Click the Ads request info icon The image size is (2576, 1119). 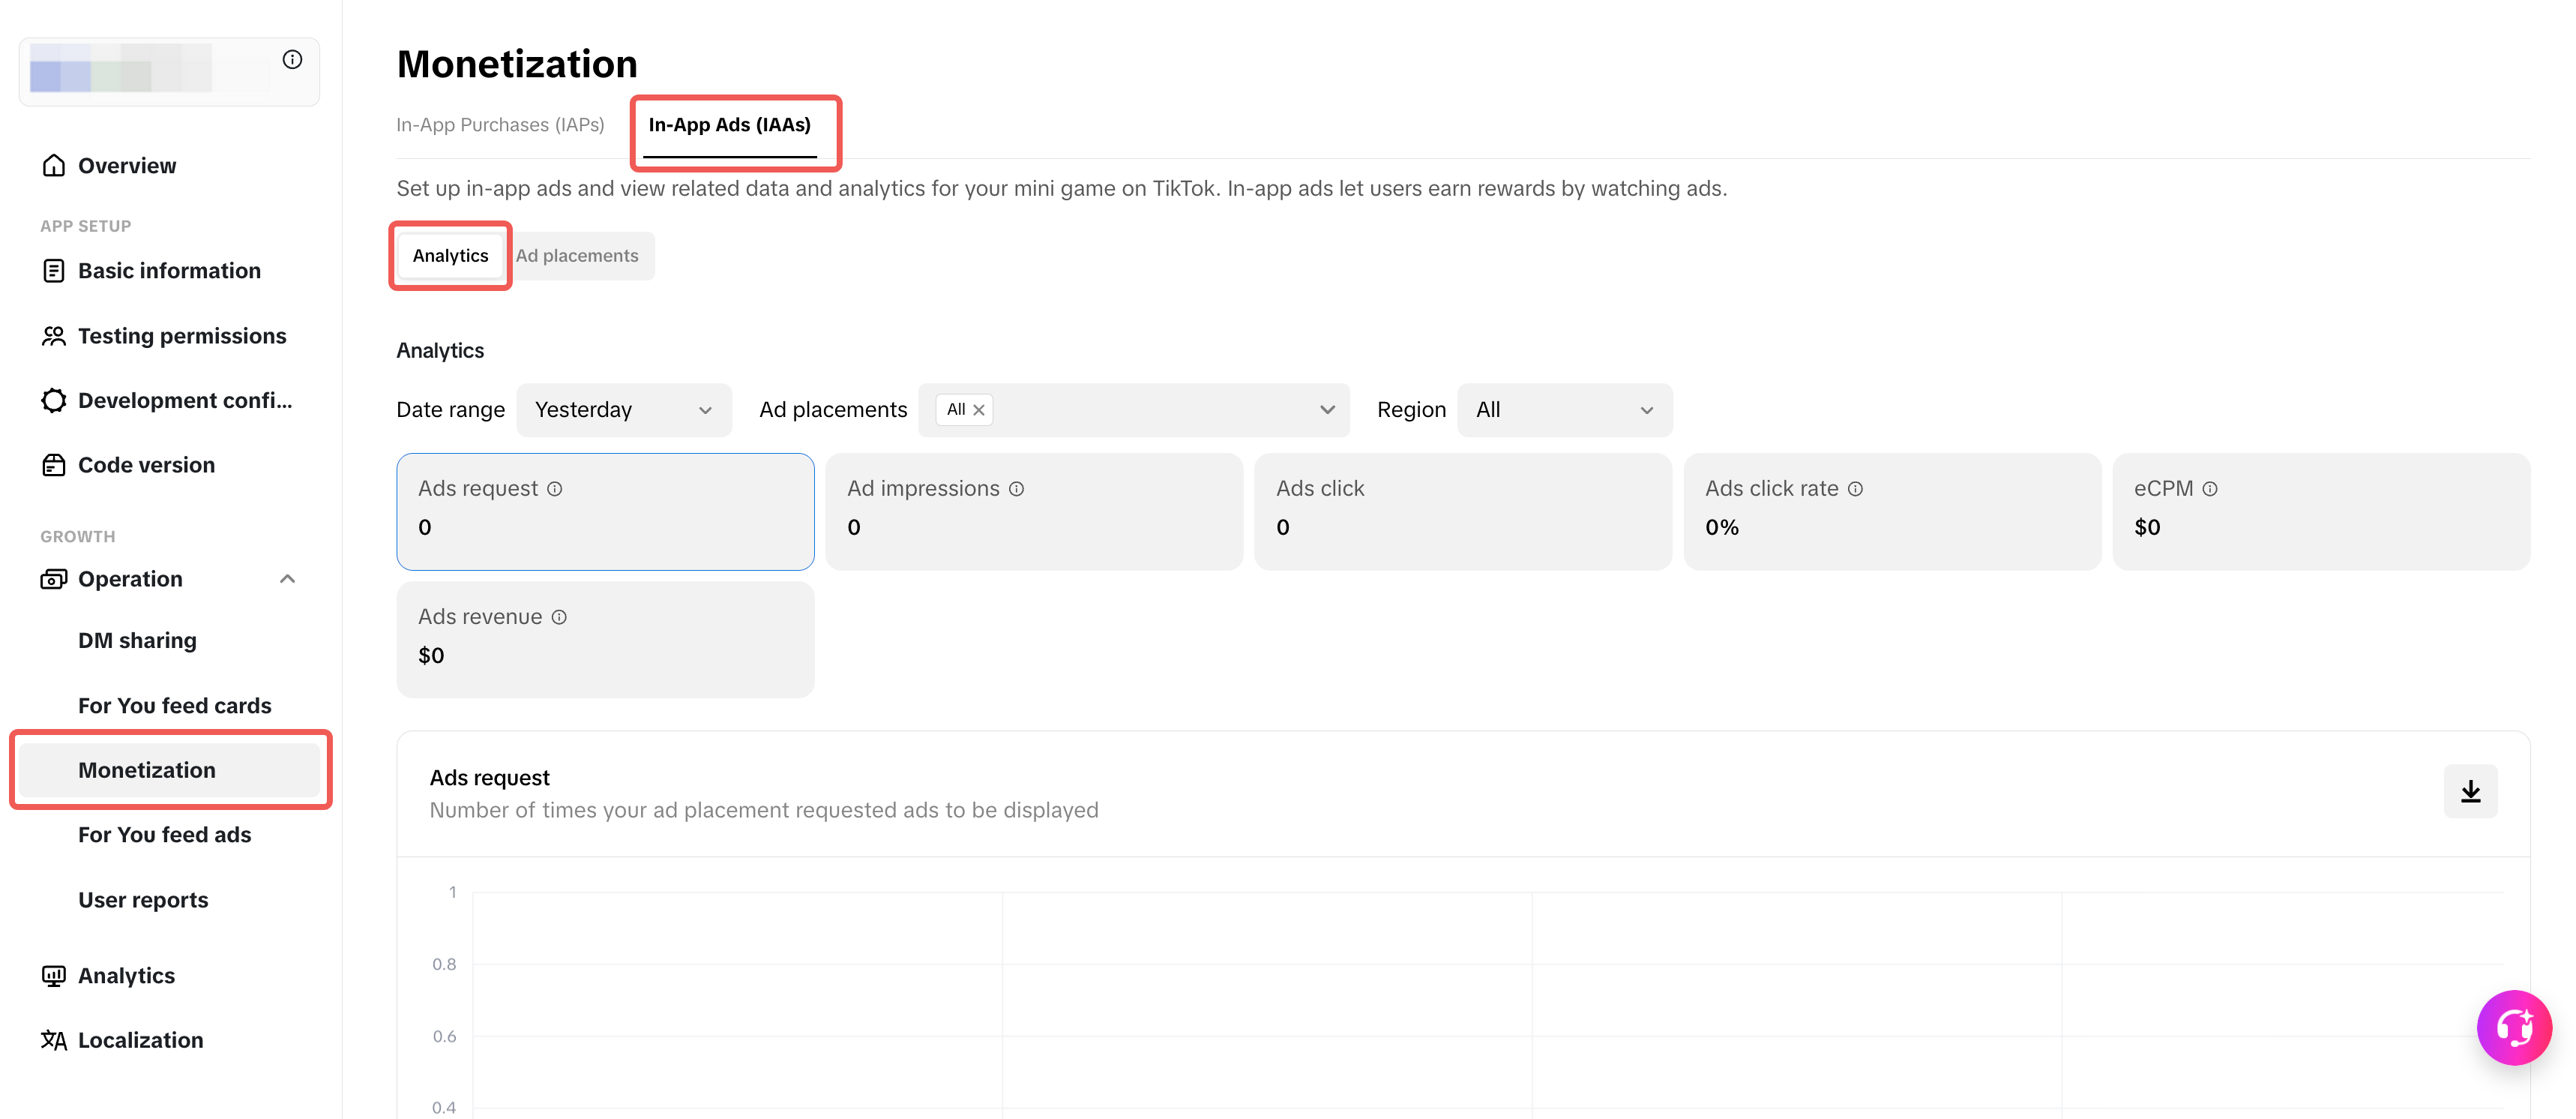point(555,489)
